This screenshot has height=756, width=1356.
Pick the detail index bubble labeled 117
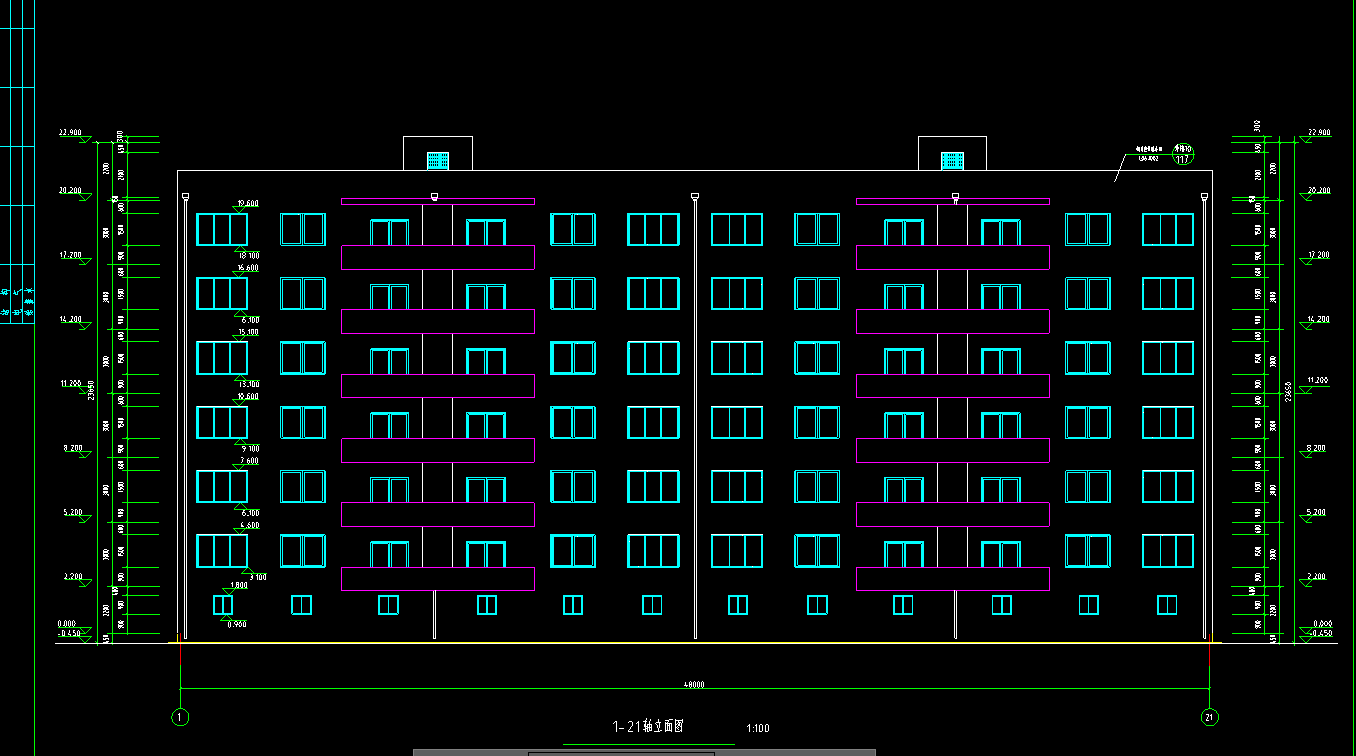coord(1182,155)
